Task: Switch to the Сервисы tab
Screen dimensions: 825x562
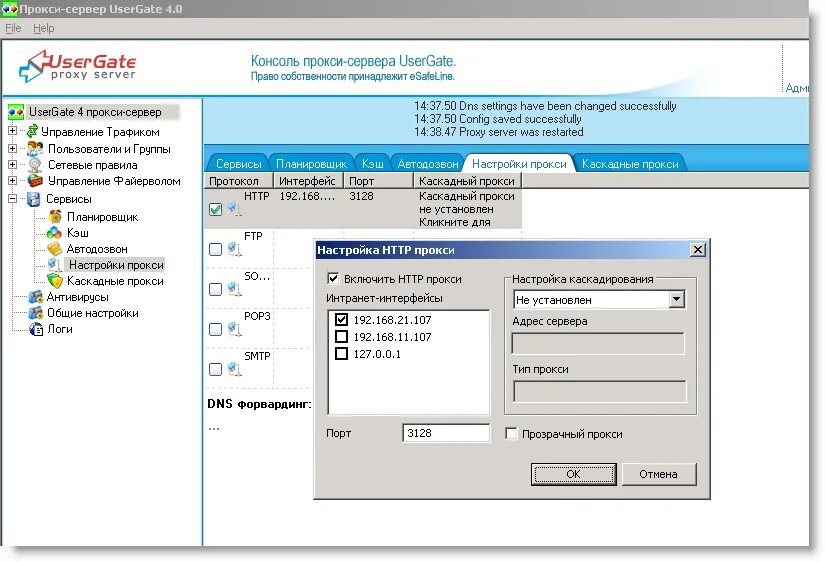Action: tap(238, 164)
